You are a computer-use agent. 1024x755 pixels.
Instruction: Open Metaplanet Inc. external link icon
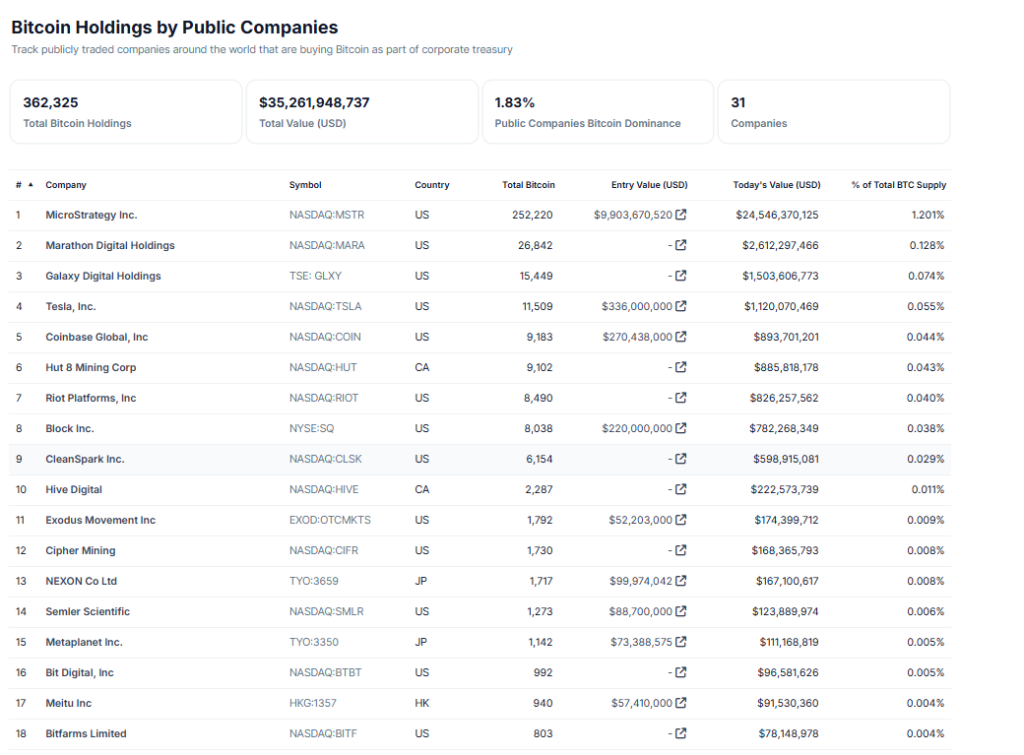(x=681, y=642)
